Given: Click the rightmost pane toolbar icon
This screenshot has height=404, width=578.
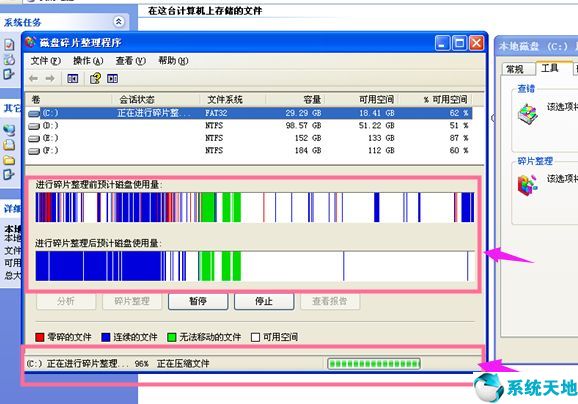Looking at the screenshot, I should point(112,78).
